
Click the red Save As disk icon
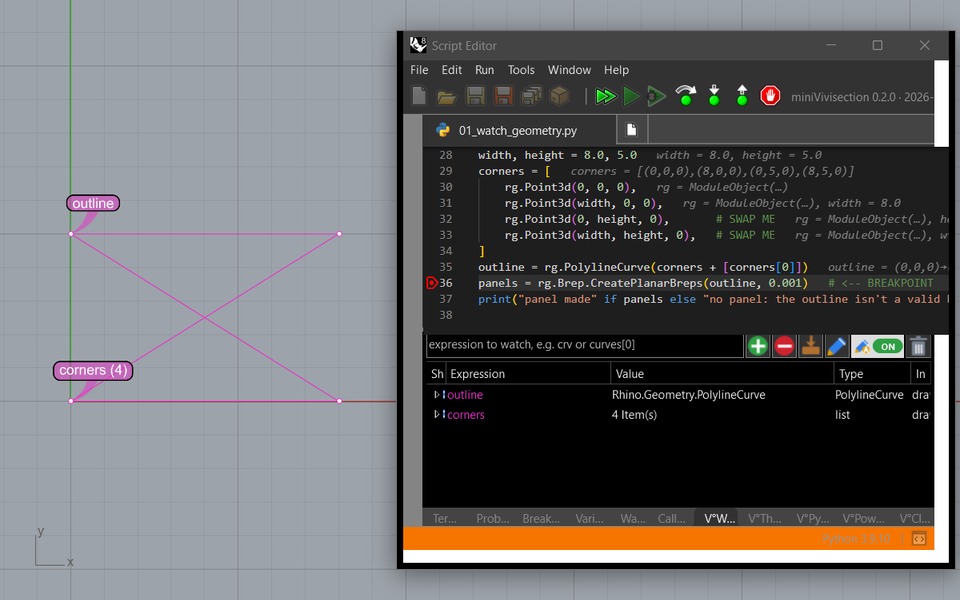click(x=503, y=96)
